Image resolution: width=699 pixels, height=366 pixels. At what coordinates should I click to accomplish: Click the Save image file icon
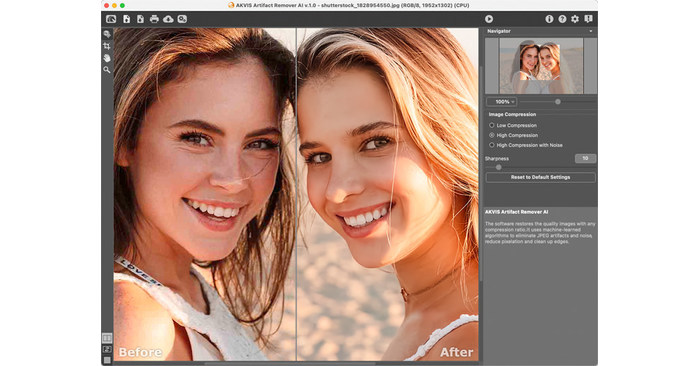click(x=140, y=19)
